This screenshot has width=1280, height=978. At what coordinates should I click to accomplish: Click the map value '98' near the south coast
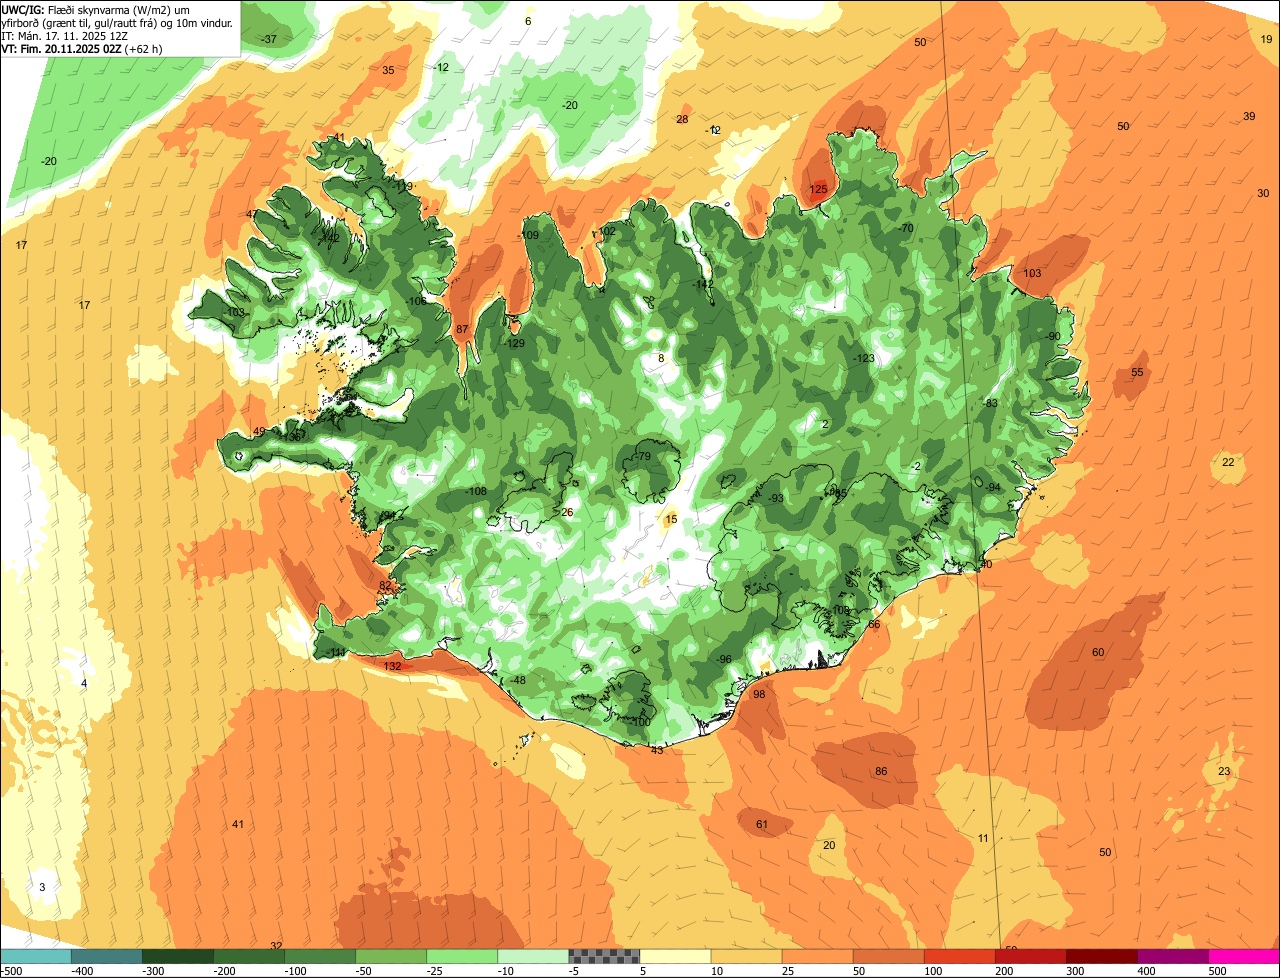click(x=759, y=694)
